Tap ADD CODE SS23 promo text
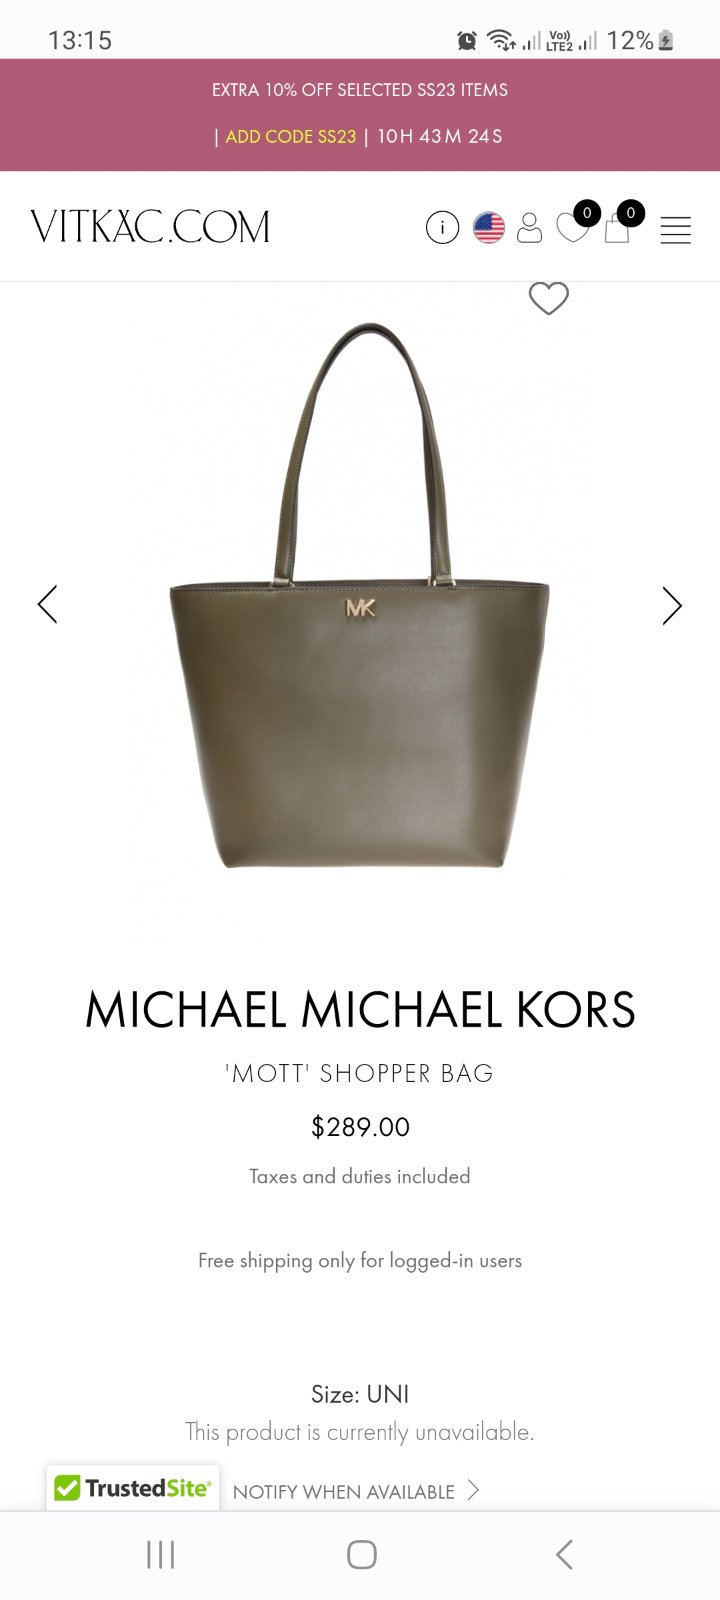 click(291, 137)
